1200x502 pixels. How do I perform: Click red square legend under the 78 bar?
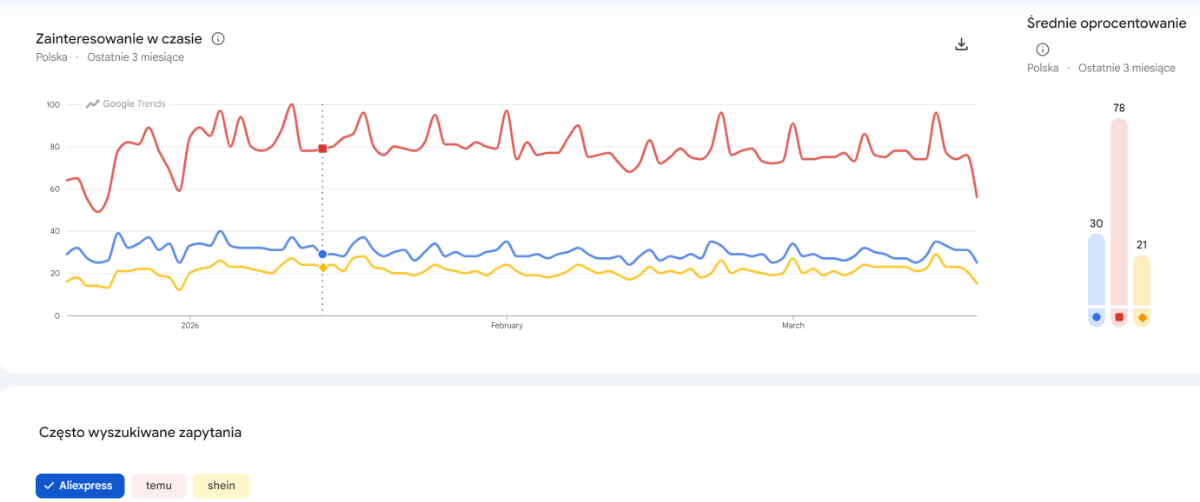point(1119,318)
